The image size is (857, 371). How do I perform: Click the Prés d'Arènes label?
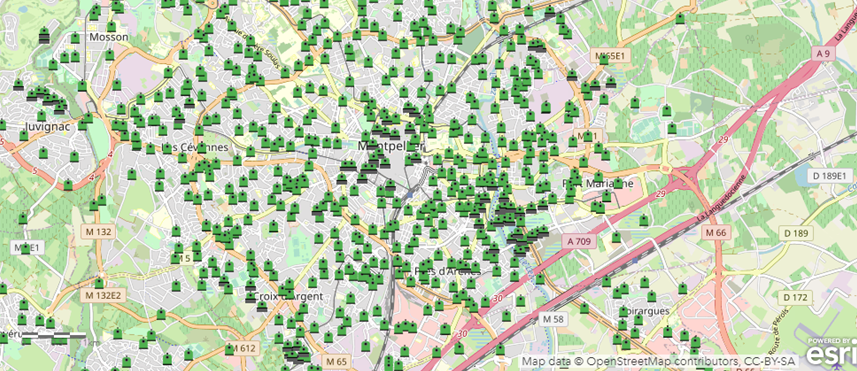[448, 271]
